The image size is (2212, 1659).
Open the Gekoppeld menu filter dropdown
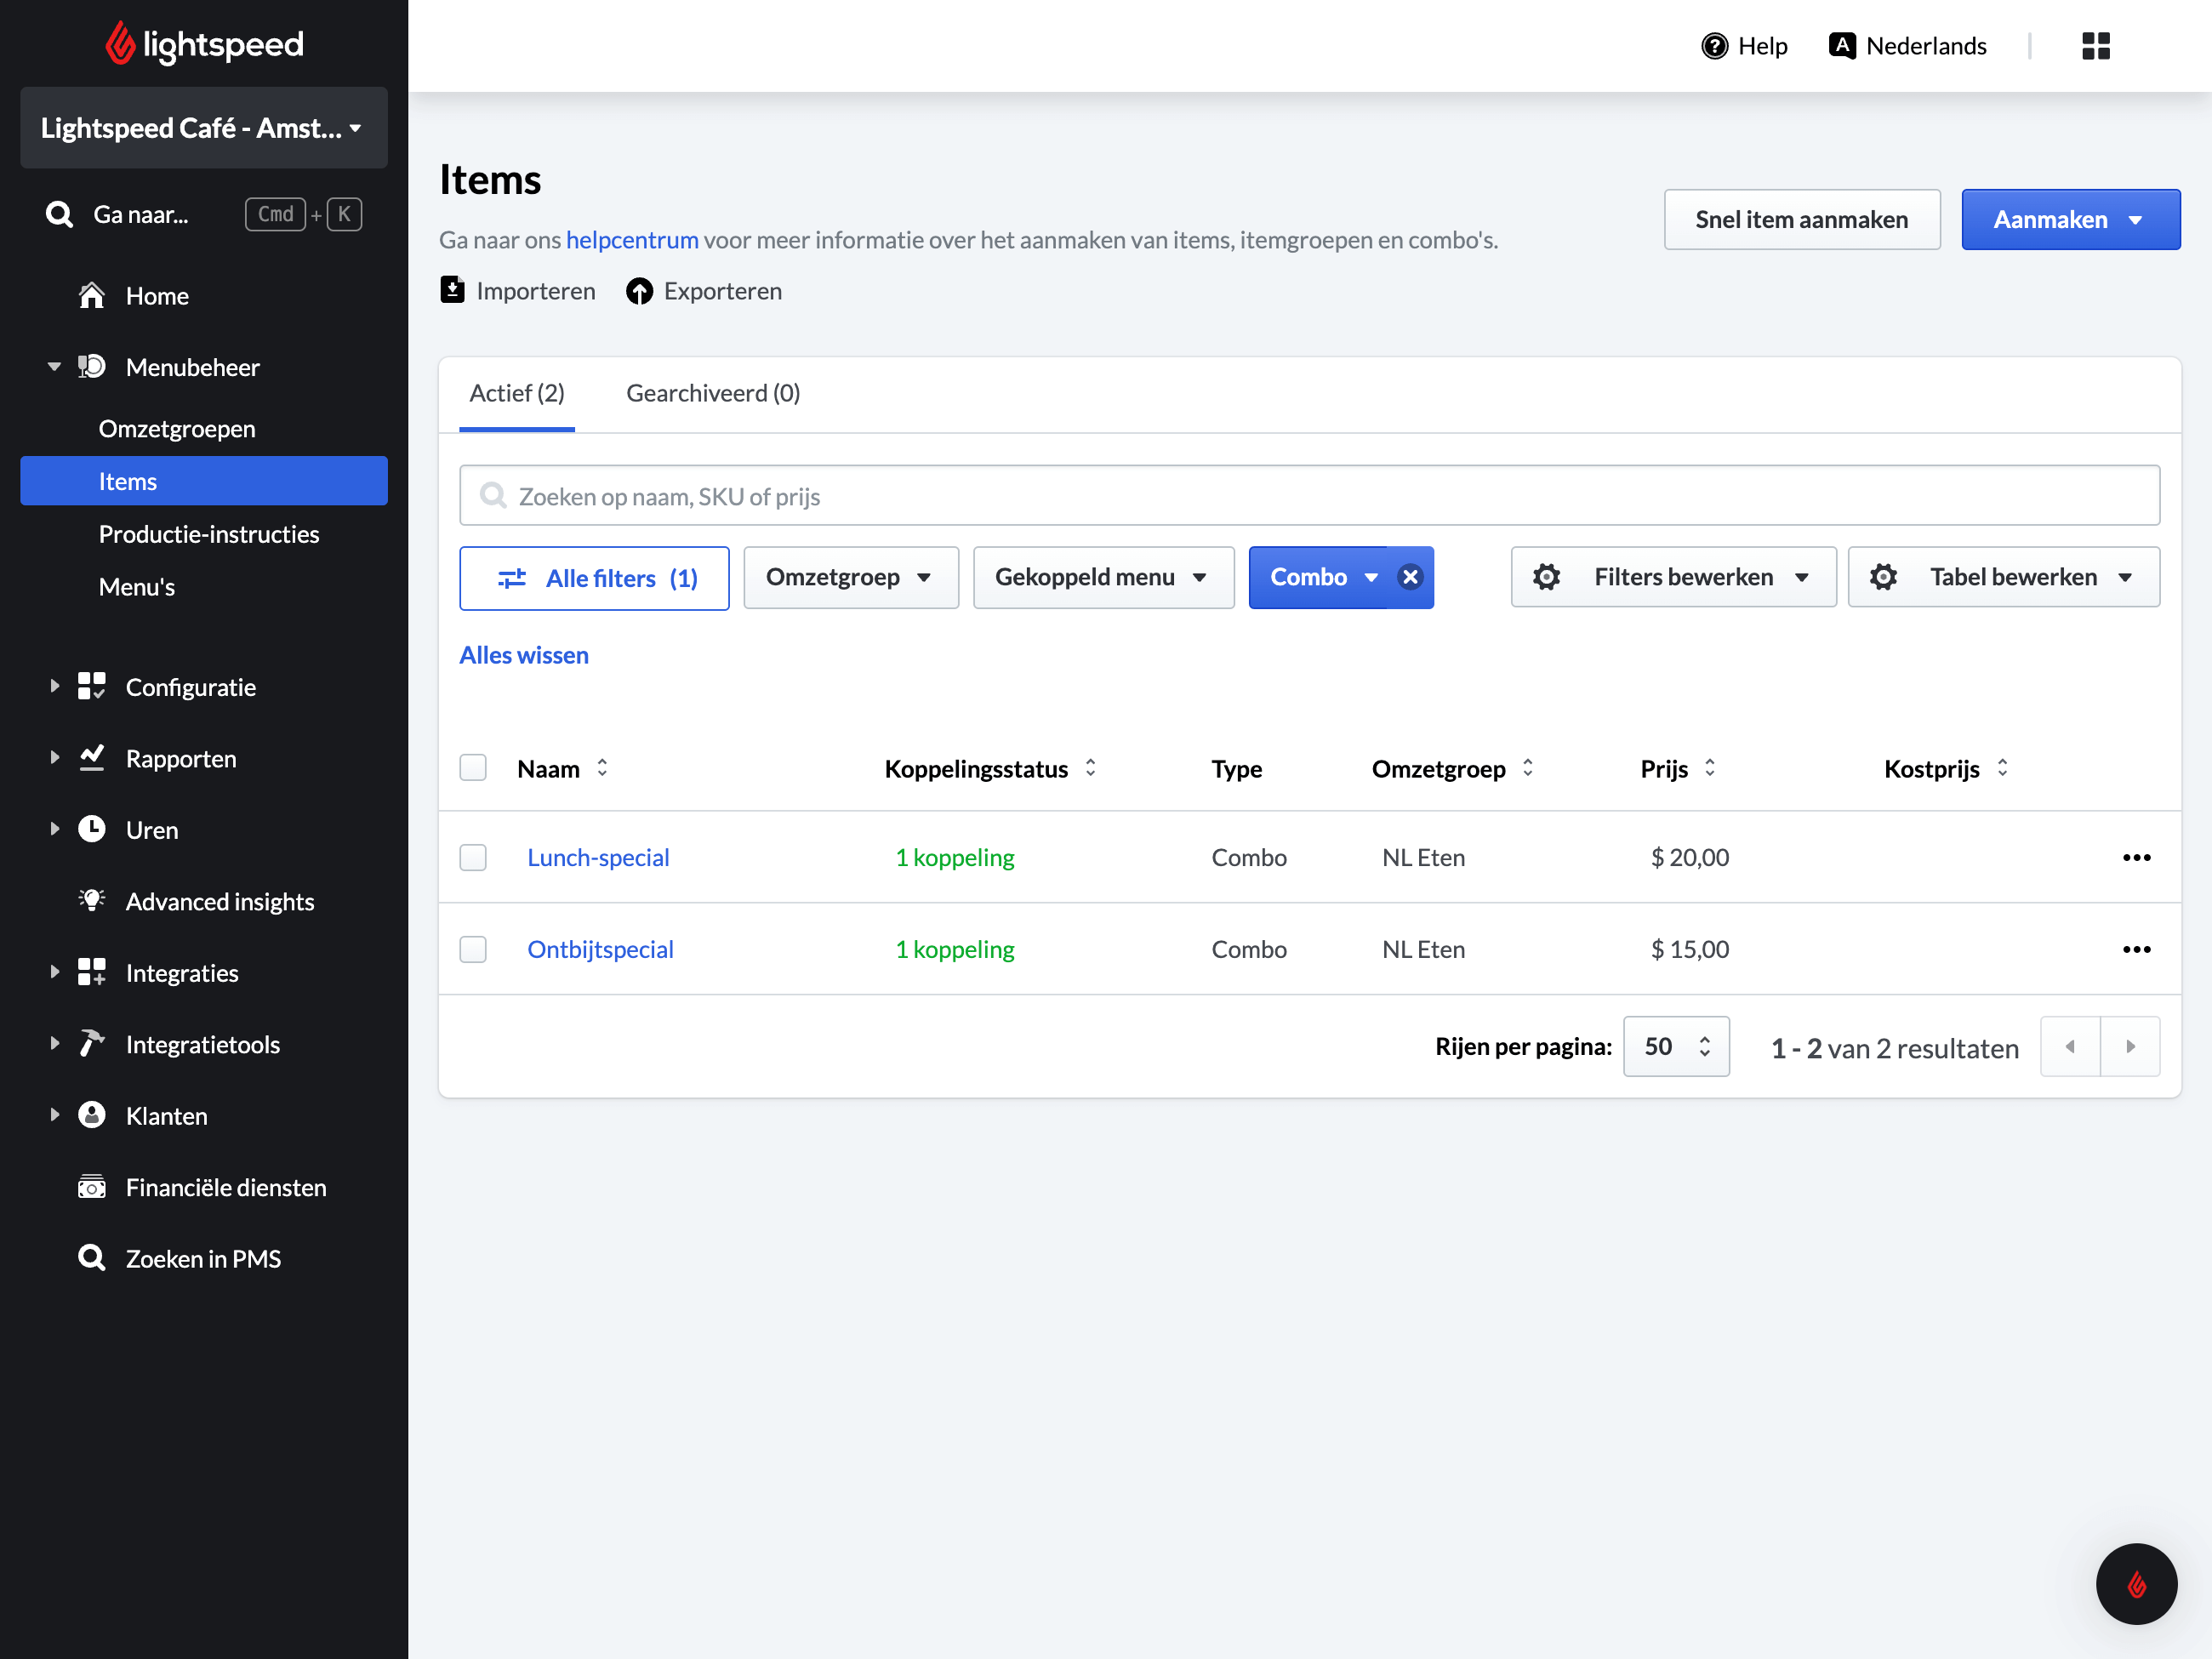click(1103, 577)
